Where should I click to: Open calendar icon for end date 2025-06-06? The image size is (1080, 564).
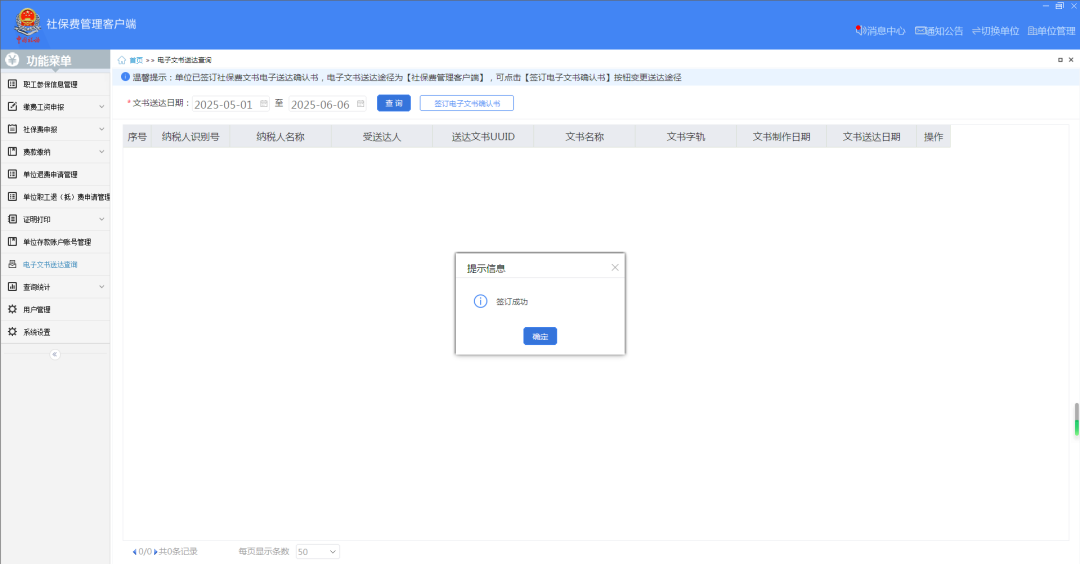[x=361, y=103]
